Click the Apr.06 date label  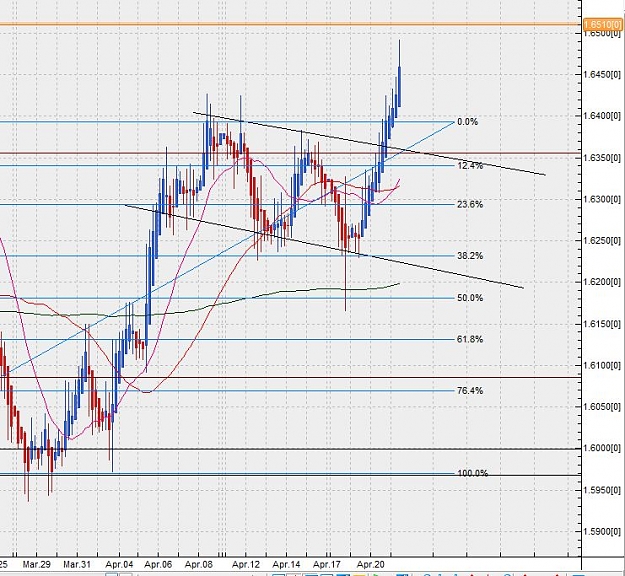[x=158, y=564]
